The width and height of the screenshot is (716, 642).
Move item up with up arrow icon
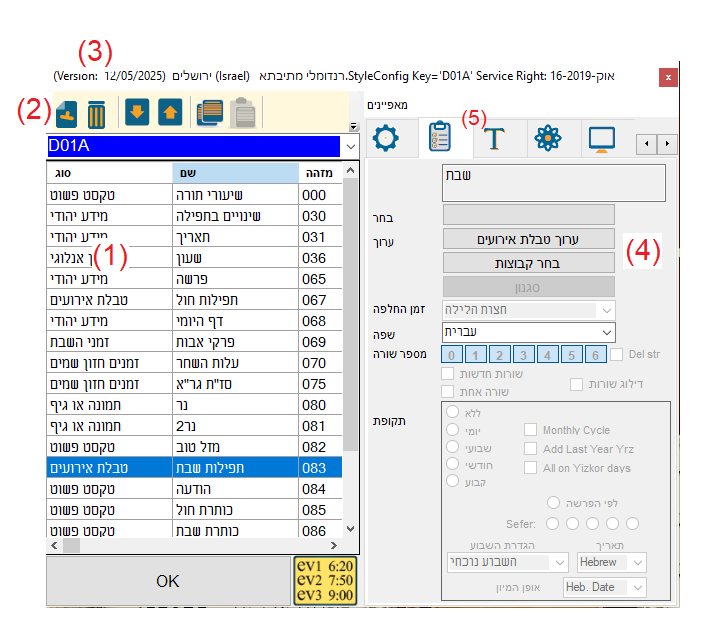click(170, 113)
